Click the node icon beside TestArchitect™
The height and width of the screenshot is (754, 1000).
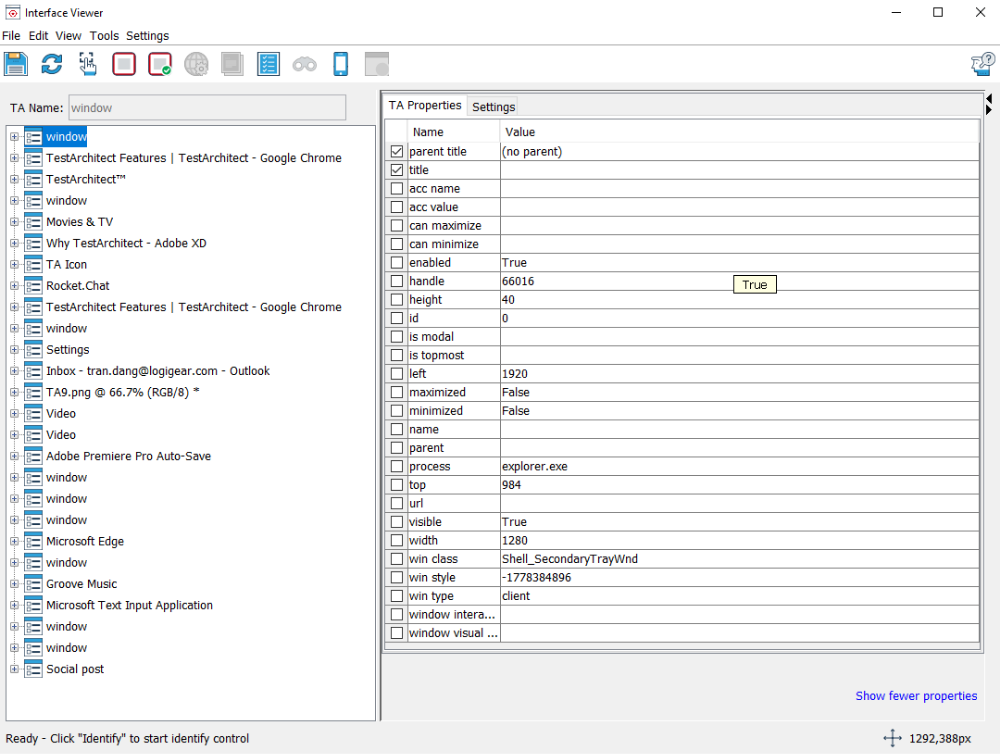point(33,179)
